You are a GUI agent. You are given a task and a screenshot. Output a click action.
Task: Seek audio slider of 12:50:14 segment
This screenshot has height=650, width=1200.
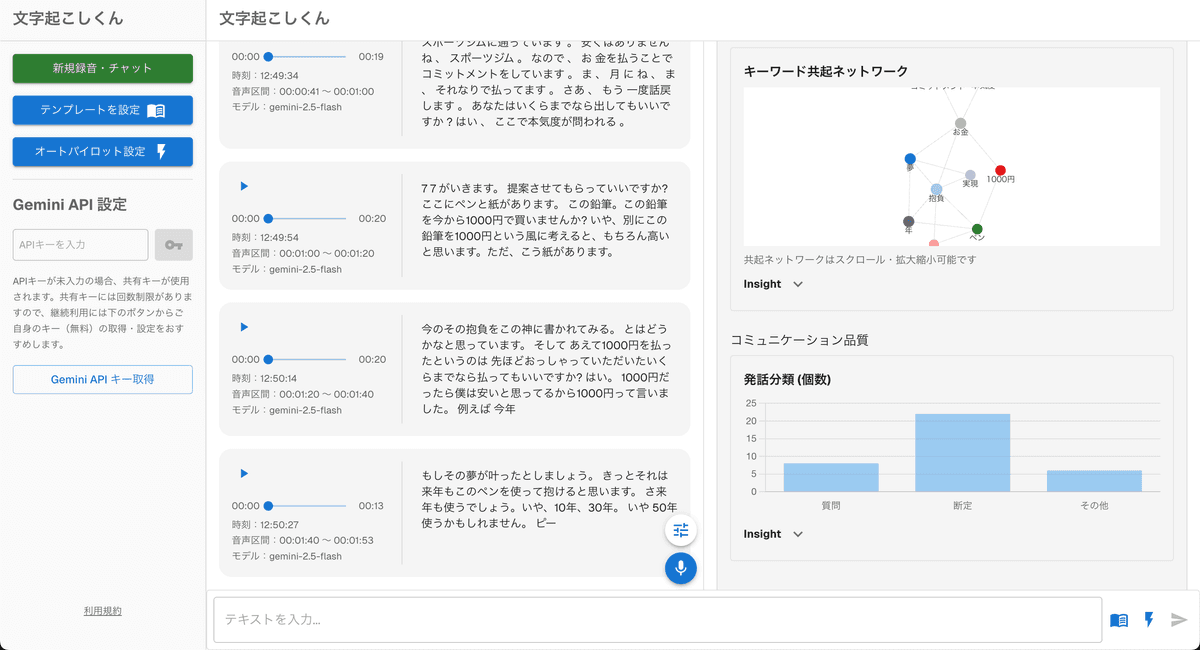(x=307, y=359)
